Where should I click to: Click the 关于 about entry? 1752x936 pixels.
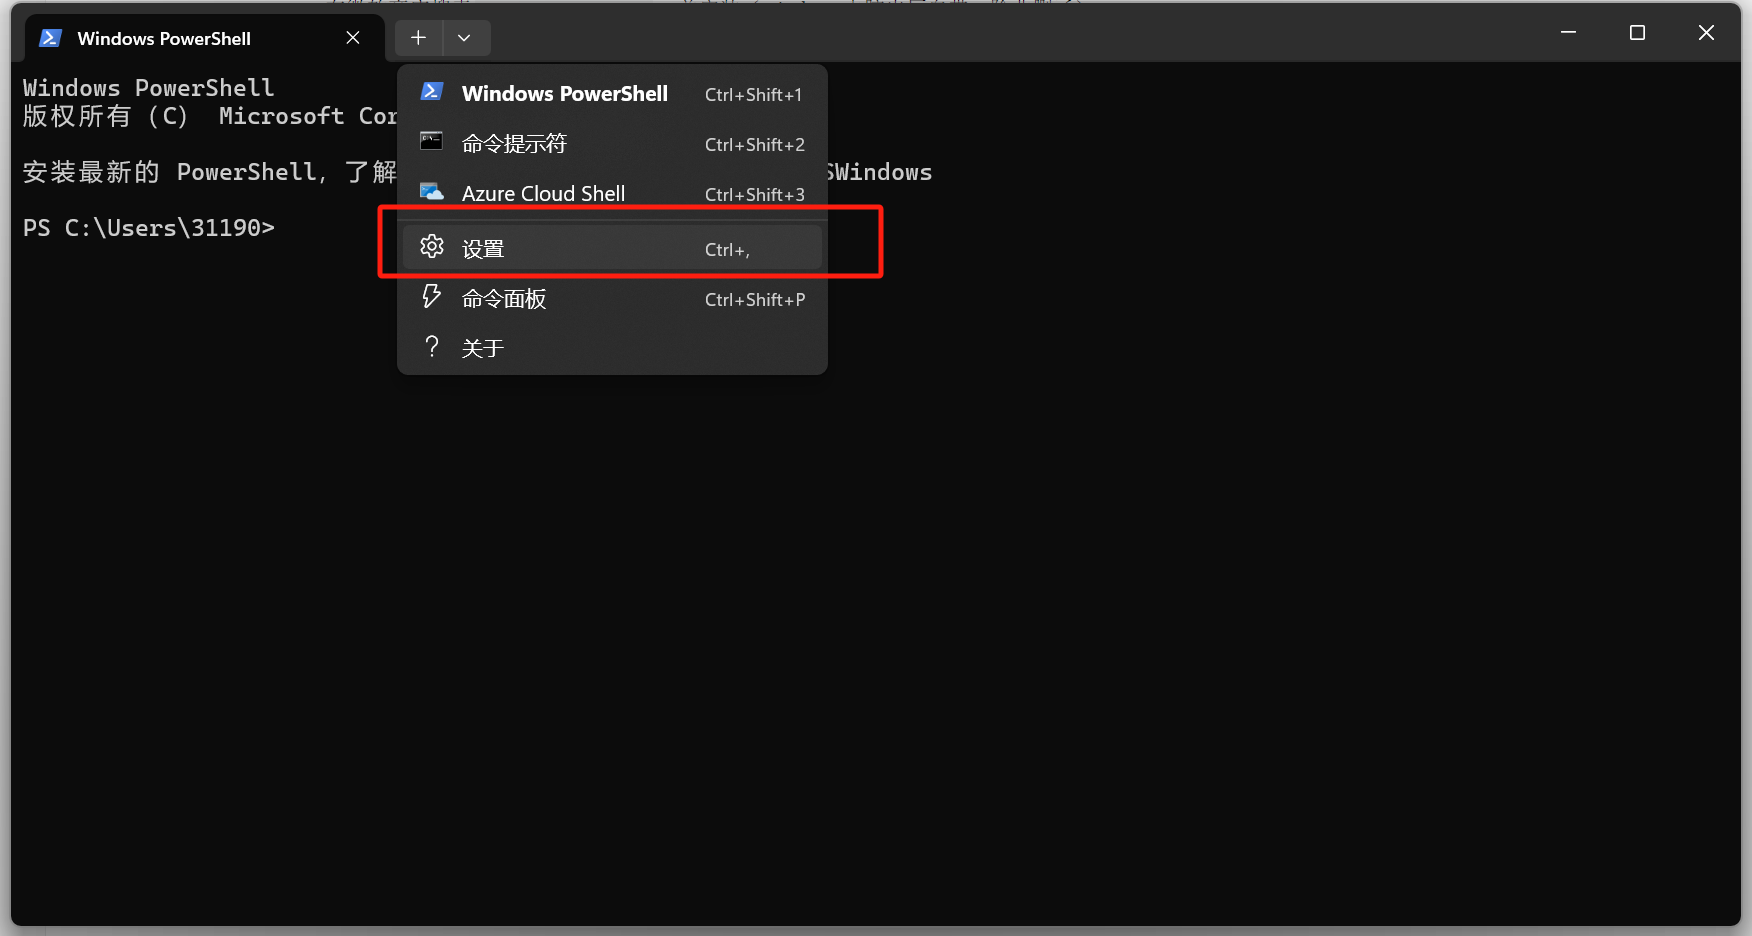tap(612, 348)
